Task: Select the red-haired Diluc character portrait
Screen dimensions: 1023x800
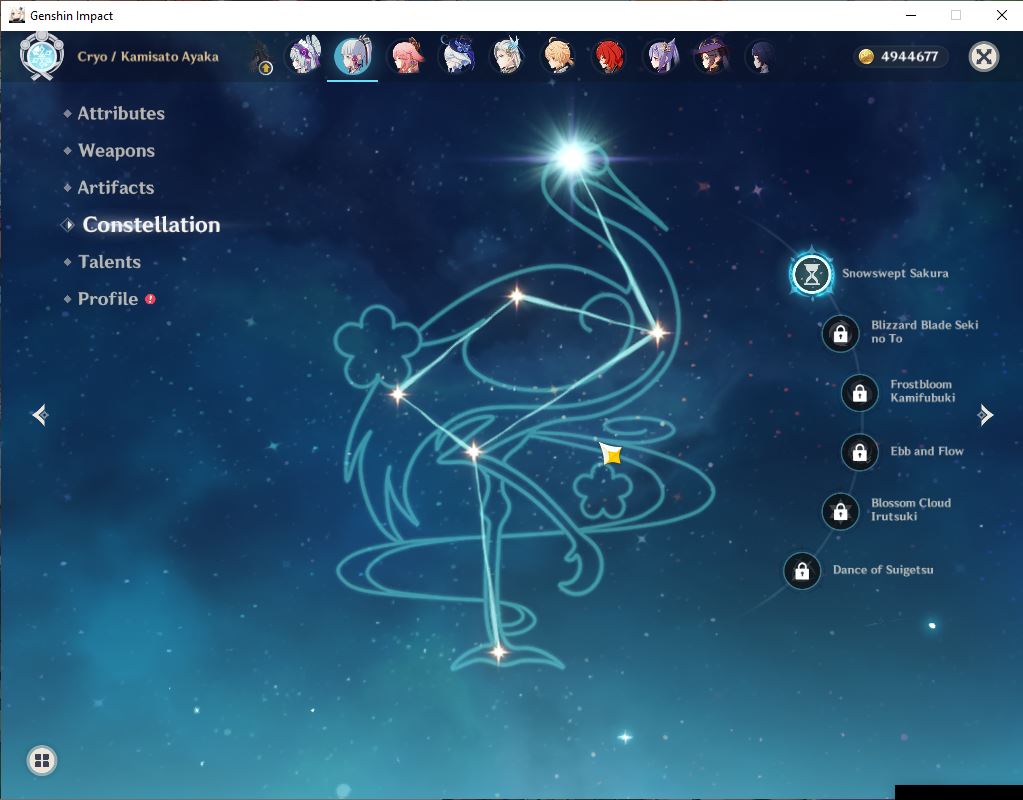Action: click(610, 56)
